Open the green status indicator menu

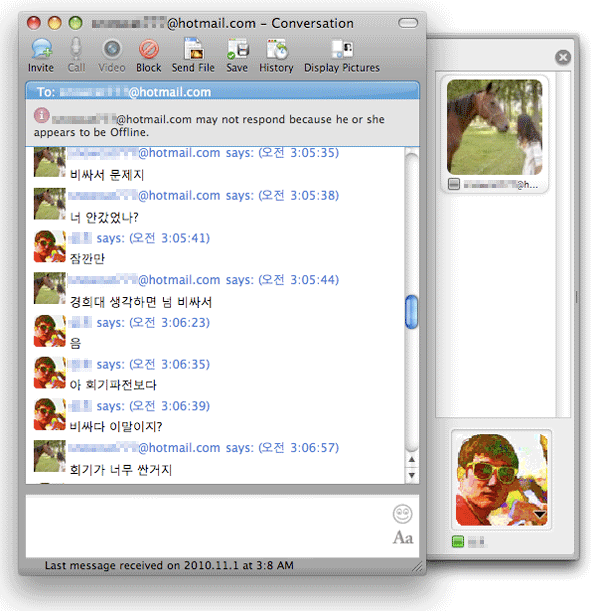457,541
